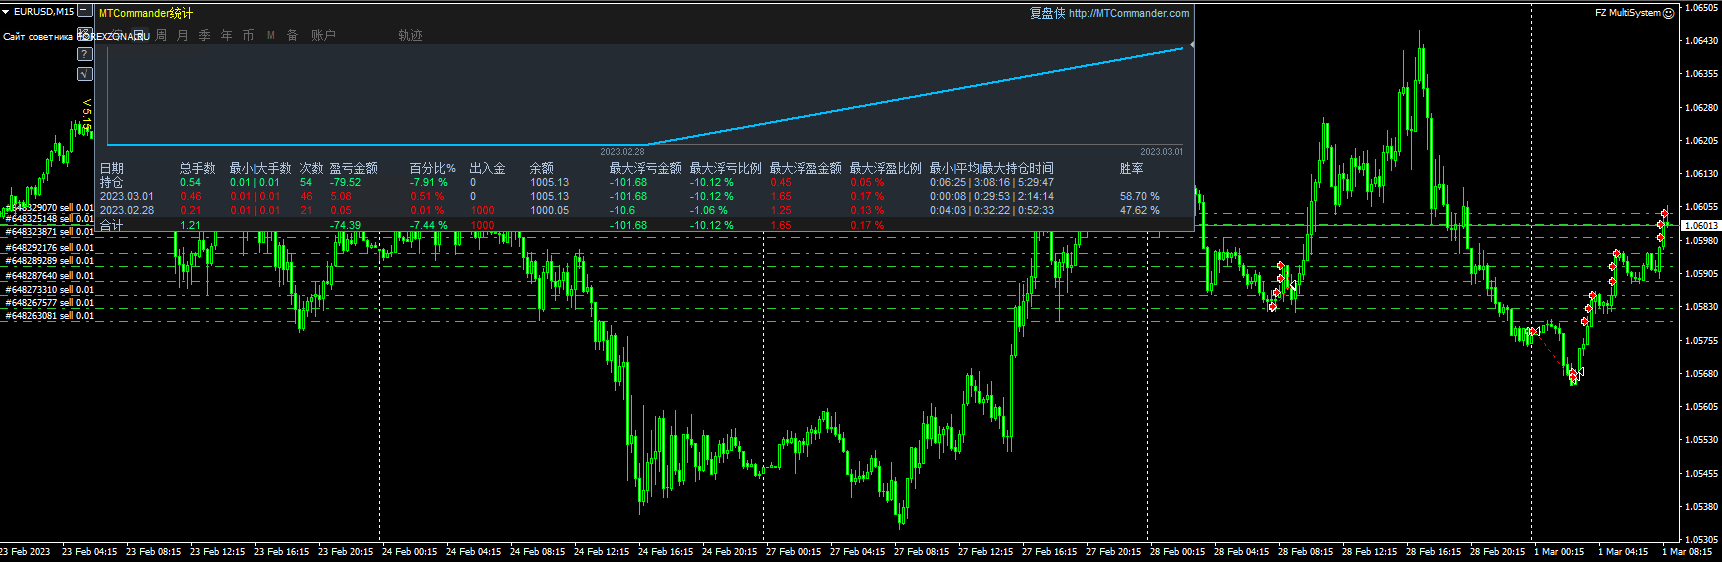
Task: Switch to the 备 tab
Action: pyautogui.click(x=292, y=35)
